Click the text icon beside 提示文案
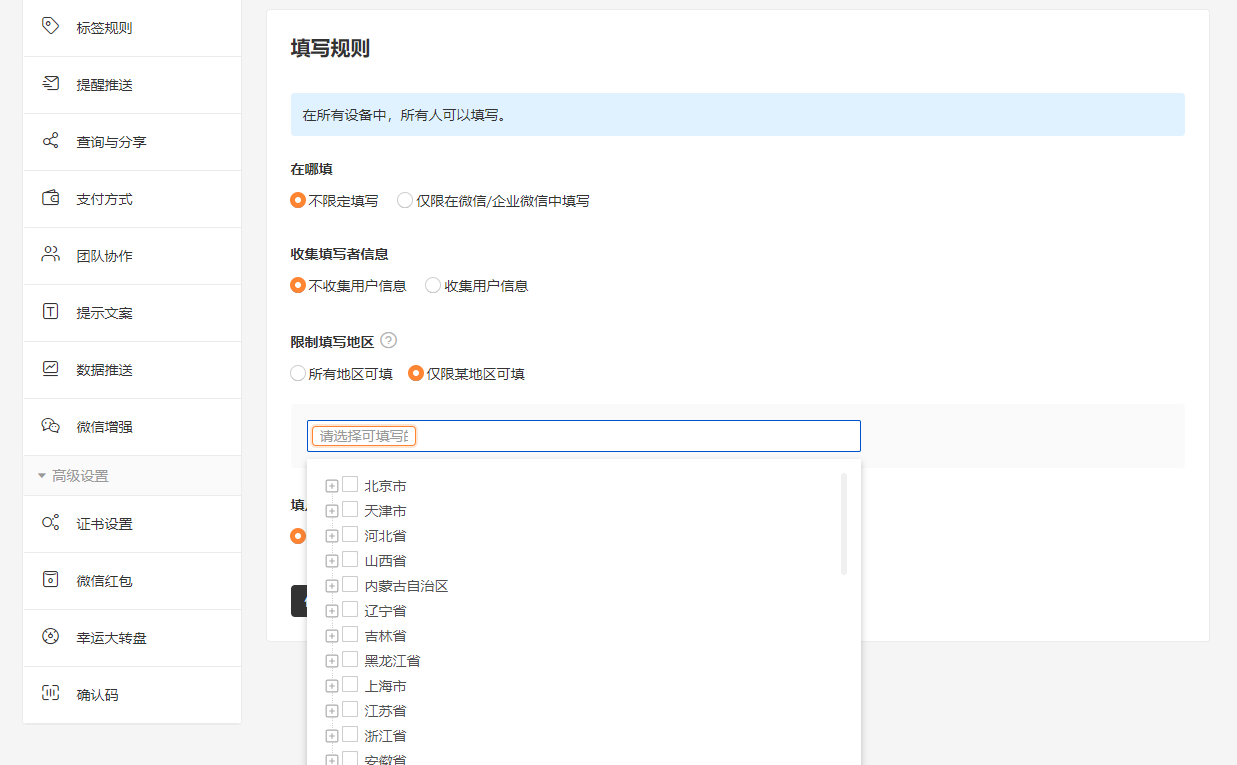Image resolution: width=1237 pixels, height=765 pixels. (50, 312)
